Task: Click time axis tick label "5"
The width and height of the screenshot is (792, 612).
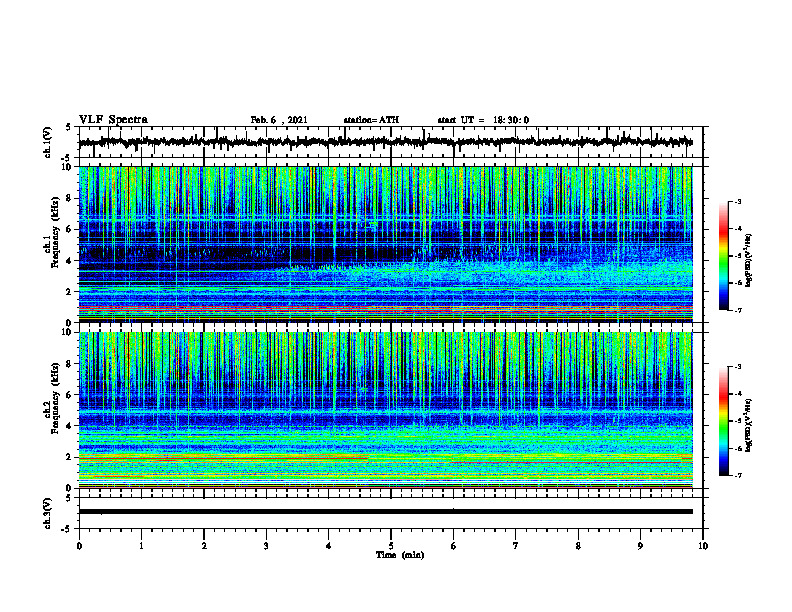Action: click(x=391, y=546)
